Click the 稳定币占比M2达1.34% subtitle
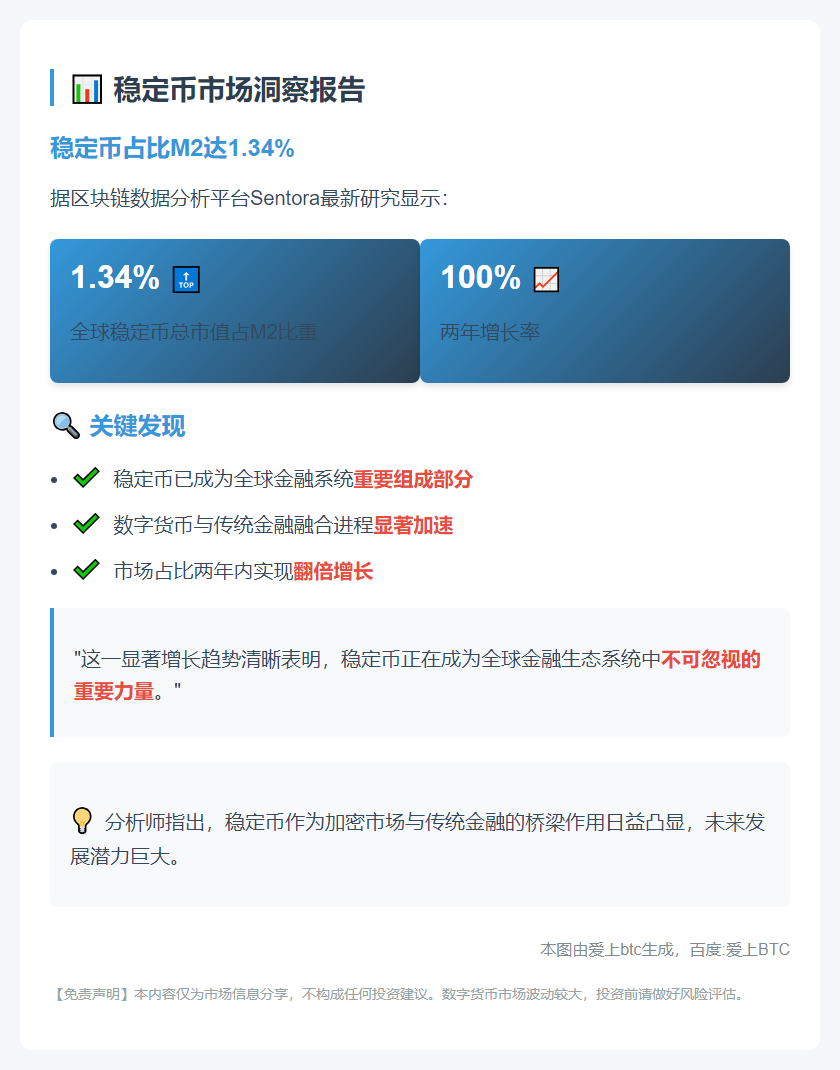The height and width of the screenshot is (1070, 840). pyautogui.click(x=172, y=148)
